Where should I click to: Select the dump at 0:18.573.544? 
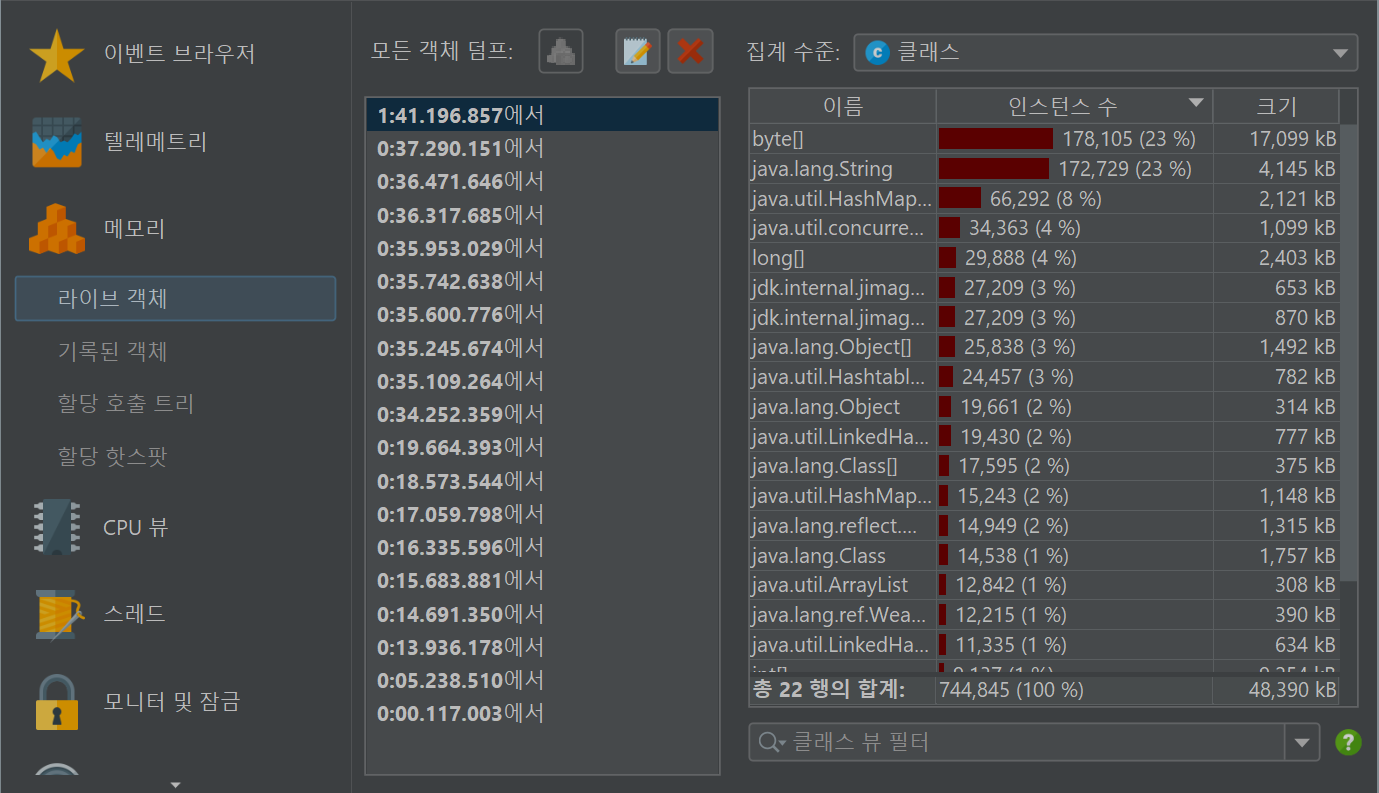pos(542,481)
